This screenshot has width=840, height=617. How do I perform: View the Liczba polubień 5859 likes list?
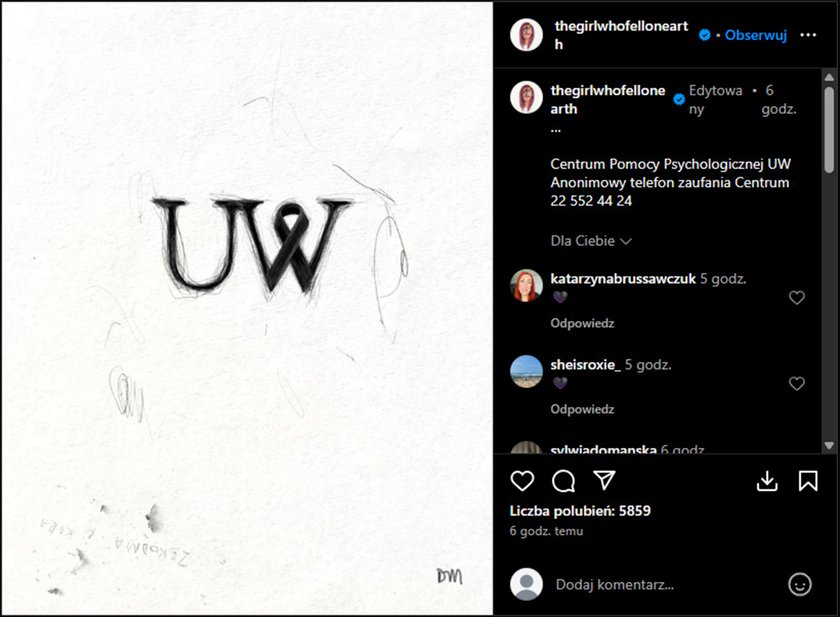pyautogui.click(x=580, y=511)
